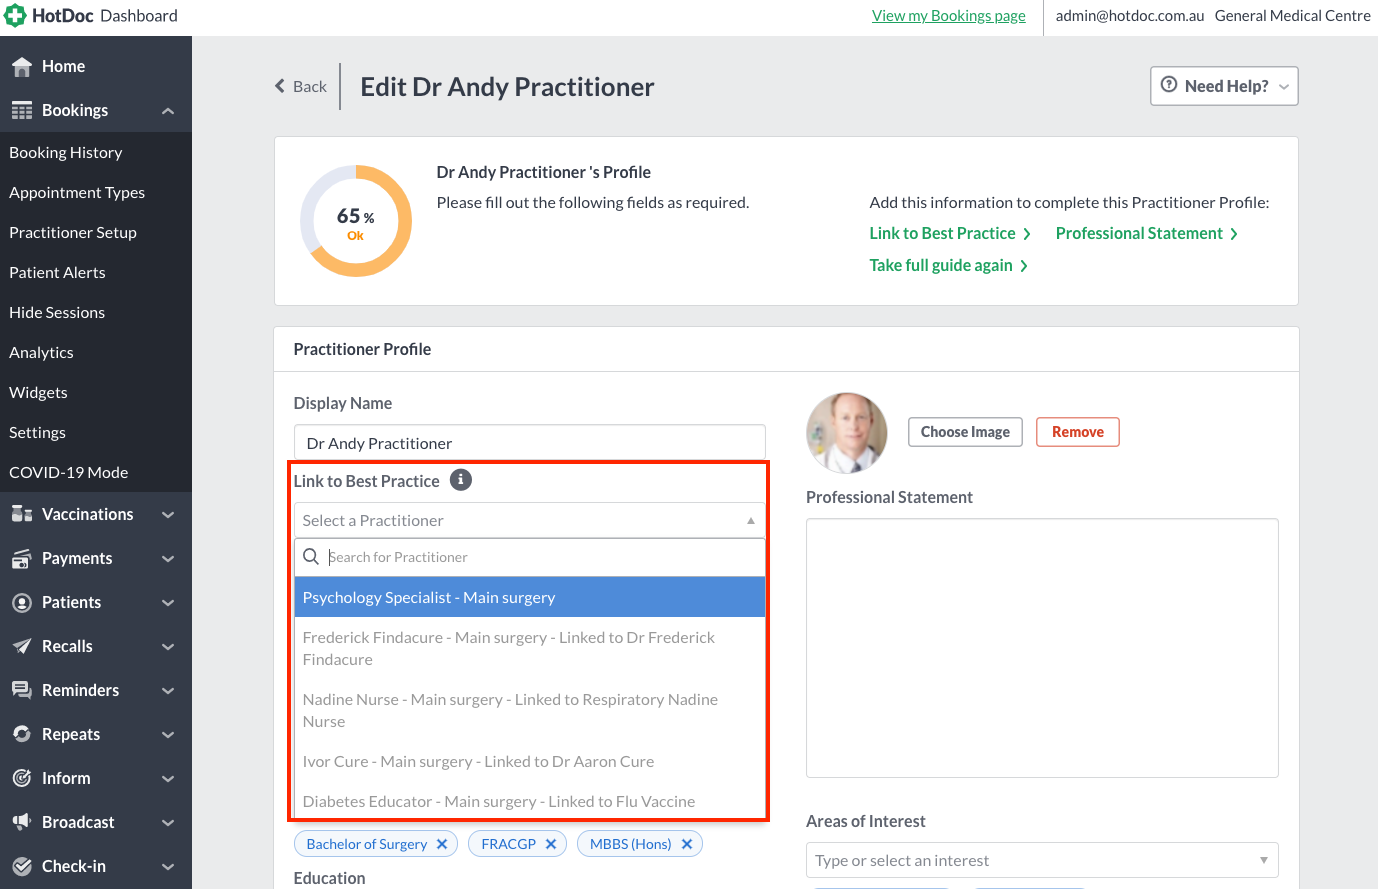Click Take full guide again link
The image size is (1378, 889).
point(949,265)
